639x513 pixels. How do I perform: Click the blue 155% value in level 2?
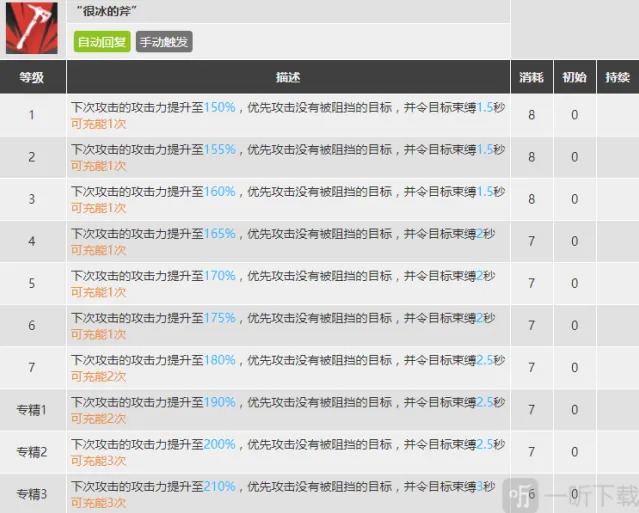(x=220, y=149)
